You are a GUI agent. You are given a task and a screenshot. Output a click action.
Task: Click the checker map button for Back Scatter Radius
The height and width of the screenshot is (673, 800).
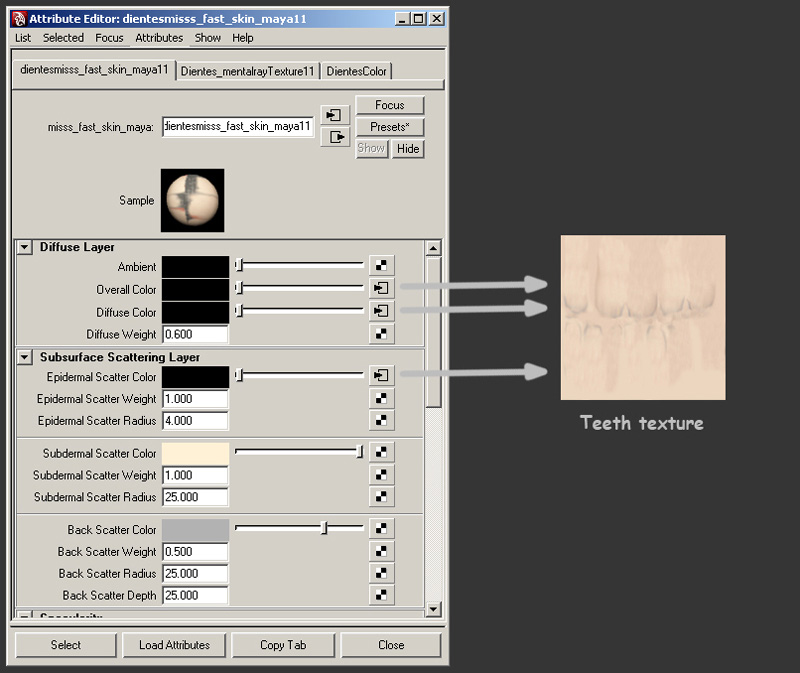tap(381, 573)
